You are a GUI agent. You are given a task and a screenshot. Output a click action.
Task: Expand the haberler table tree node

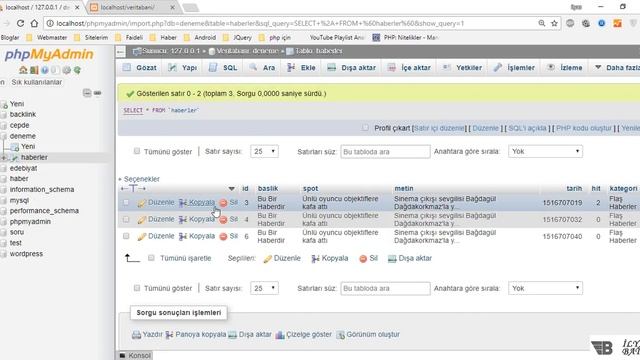coord(4,158)
